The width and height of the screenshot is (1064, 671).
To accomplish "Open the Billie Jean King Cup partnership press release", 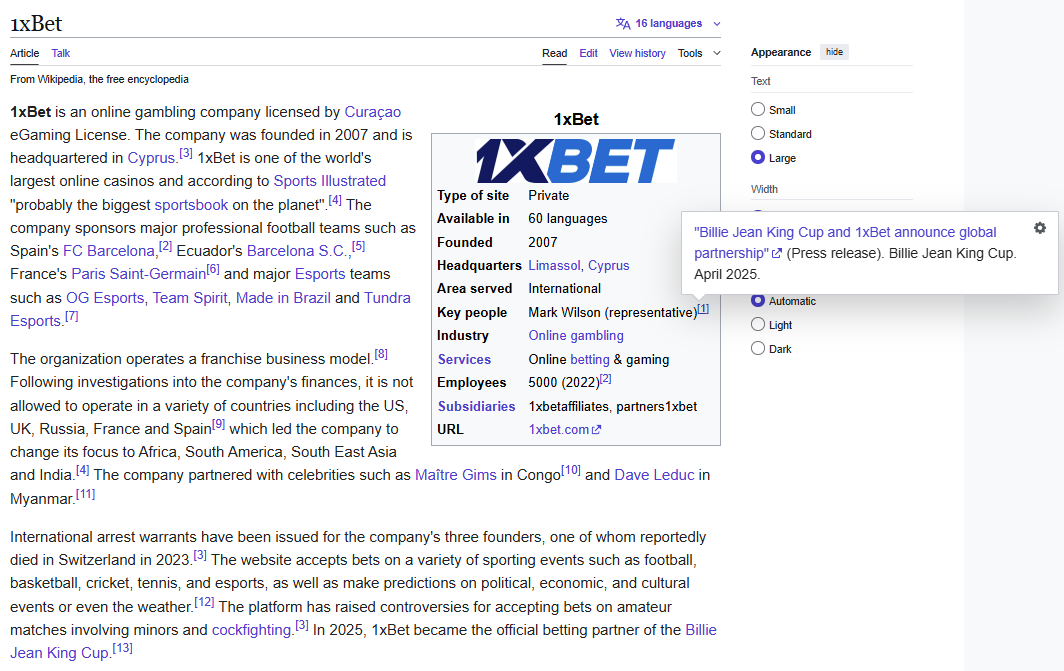I will coord(845,242).
